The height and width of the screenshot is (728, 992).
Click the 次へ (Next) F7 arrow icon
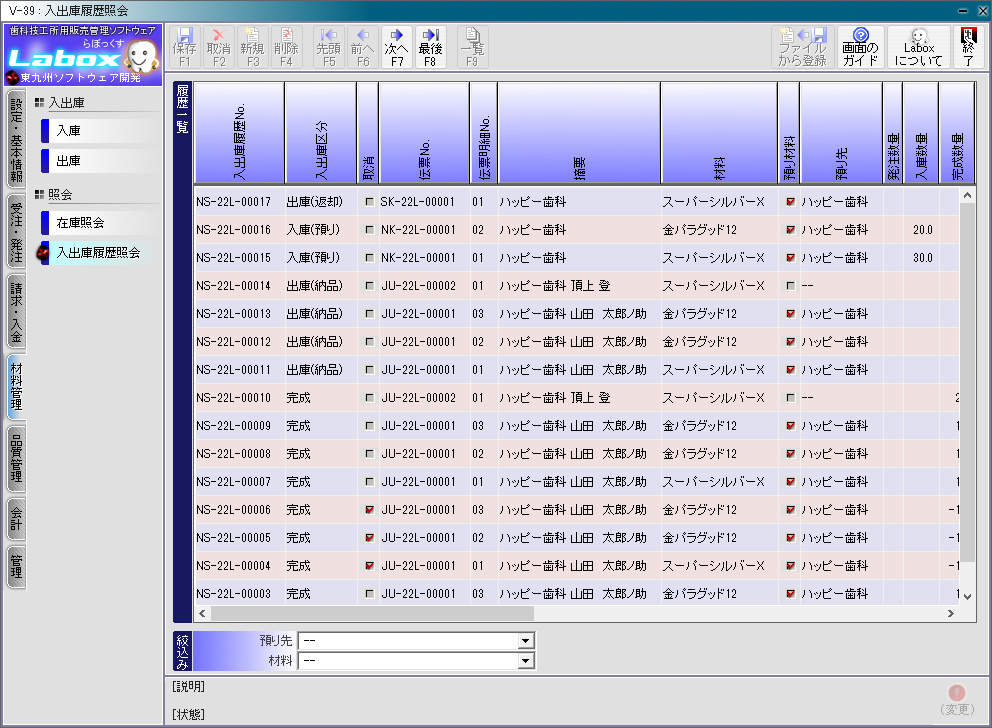pyautogui.click(x=397, y=46)
